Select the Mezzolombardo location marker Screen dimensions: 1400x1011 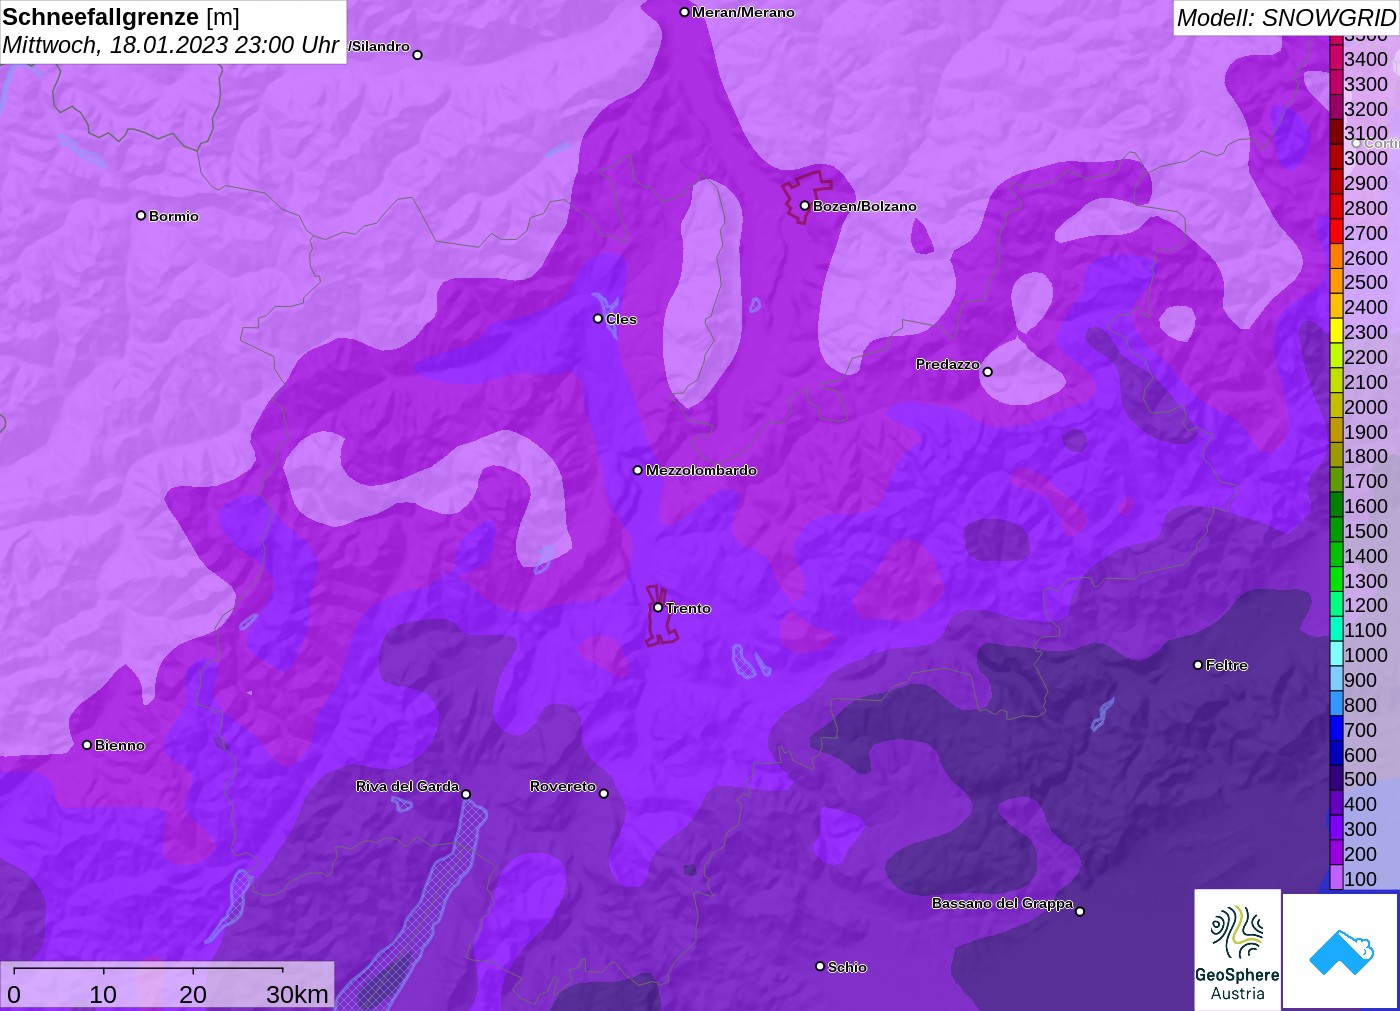(638, 470)
